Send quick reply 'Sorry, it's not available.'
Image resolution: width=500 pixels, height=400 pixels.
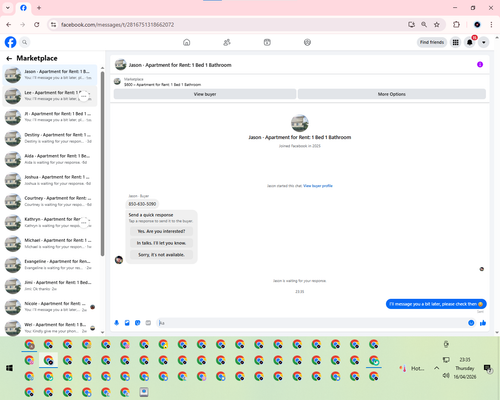[x=161, y=255]
